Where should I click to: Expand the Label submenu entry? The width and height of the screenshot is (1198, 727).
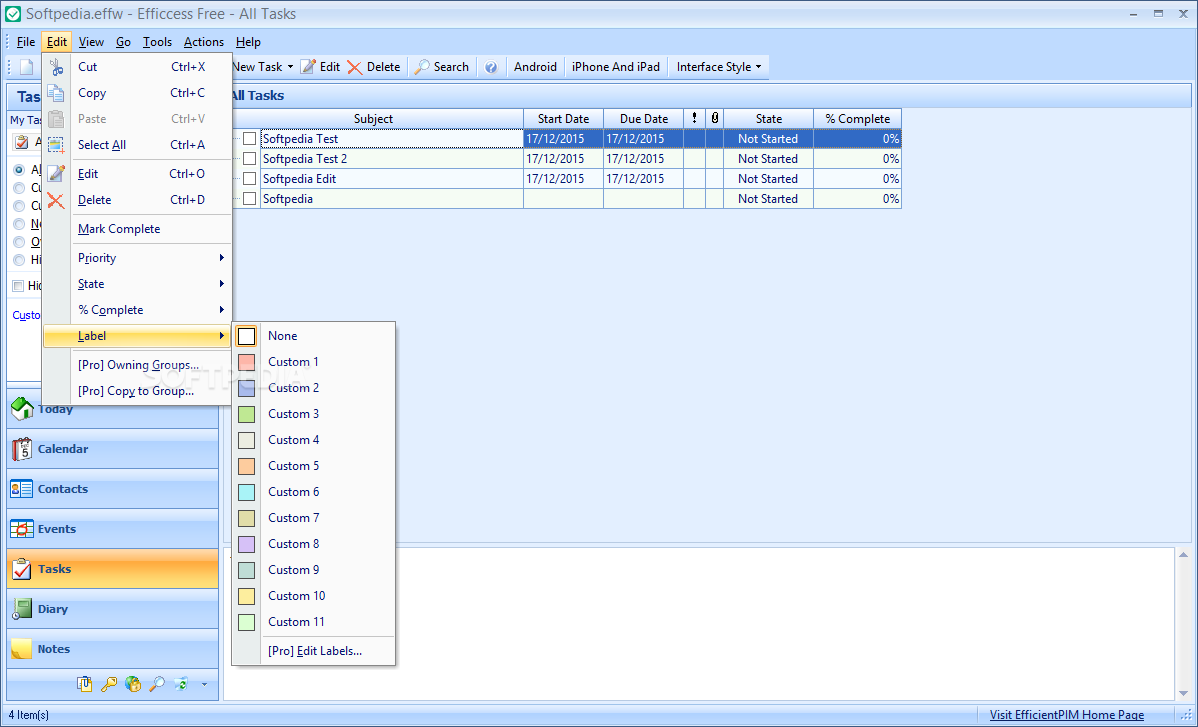point(138,336)
